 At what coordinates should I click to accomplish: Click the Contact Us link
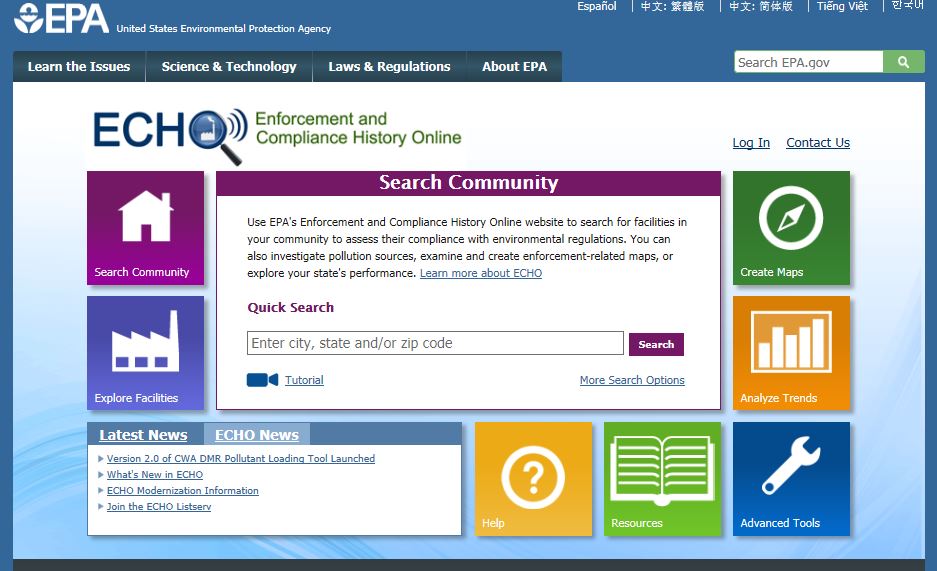[x=818, y=143]
